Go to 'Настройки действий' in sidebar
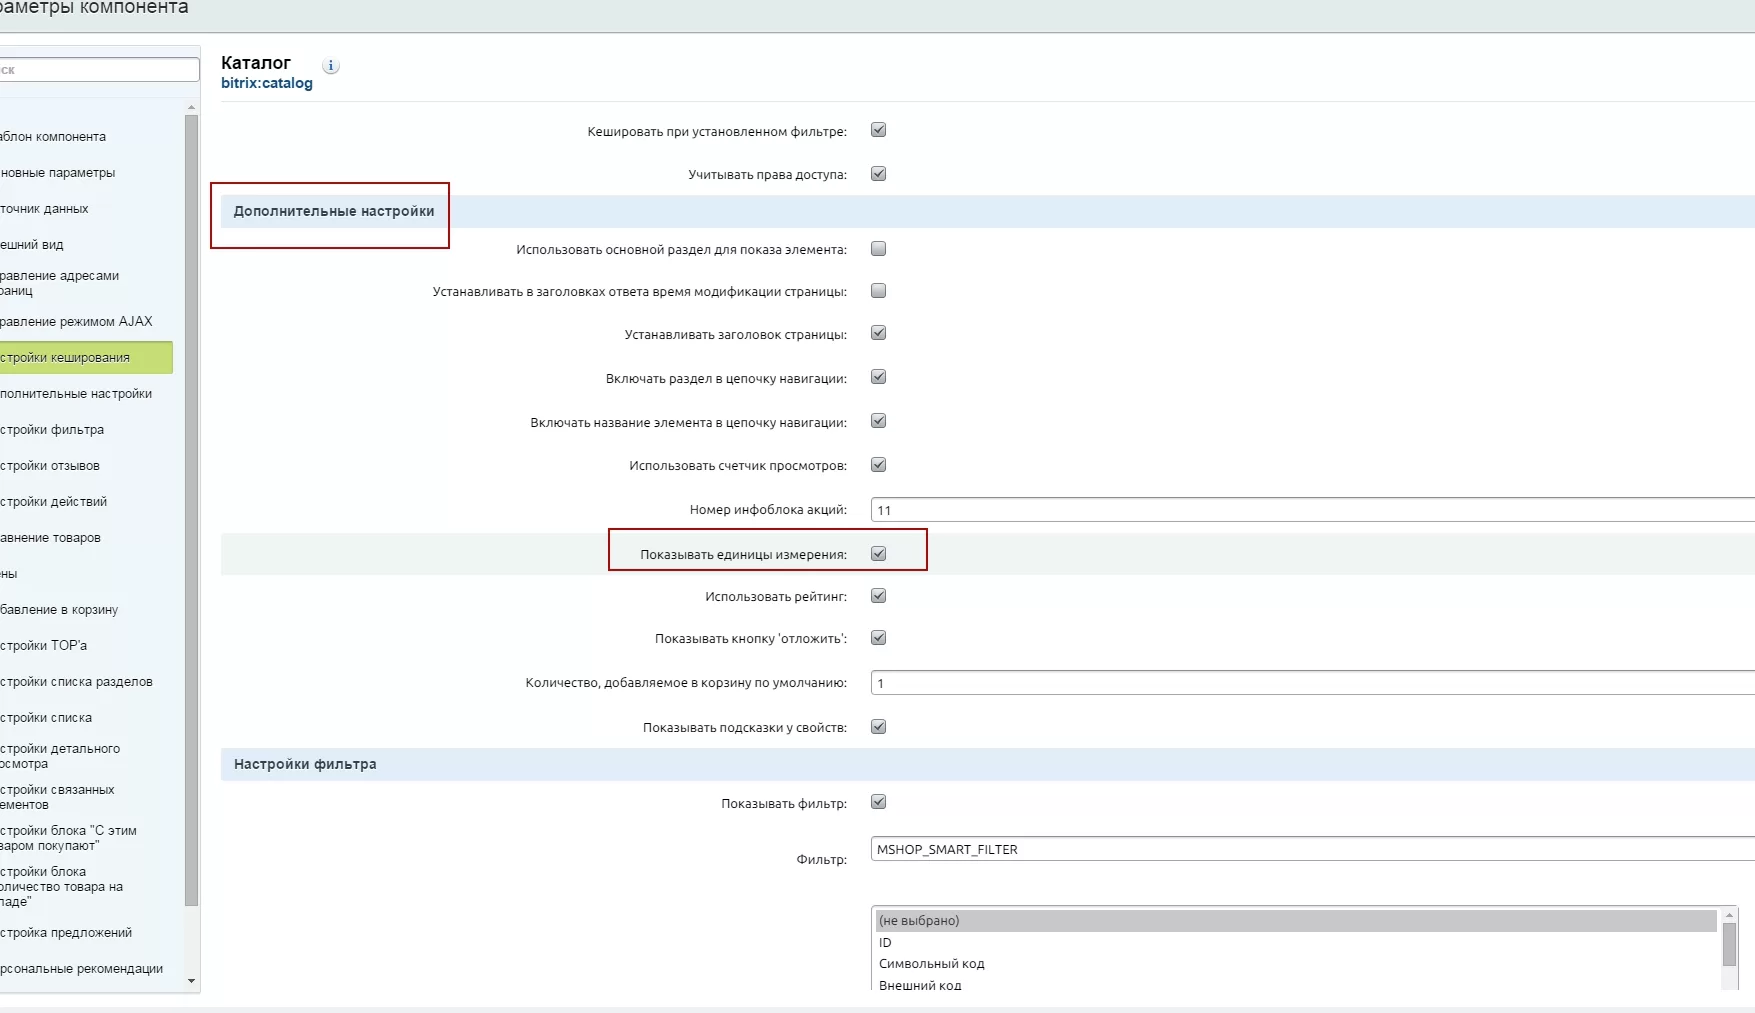 pos(54,502)
